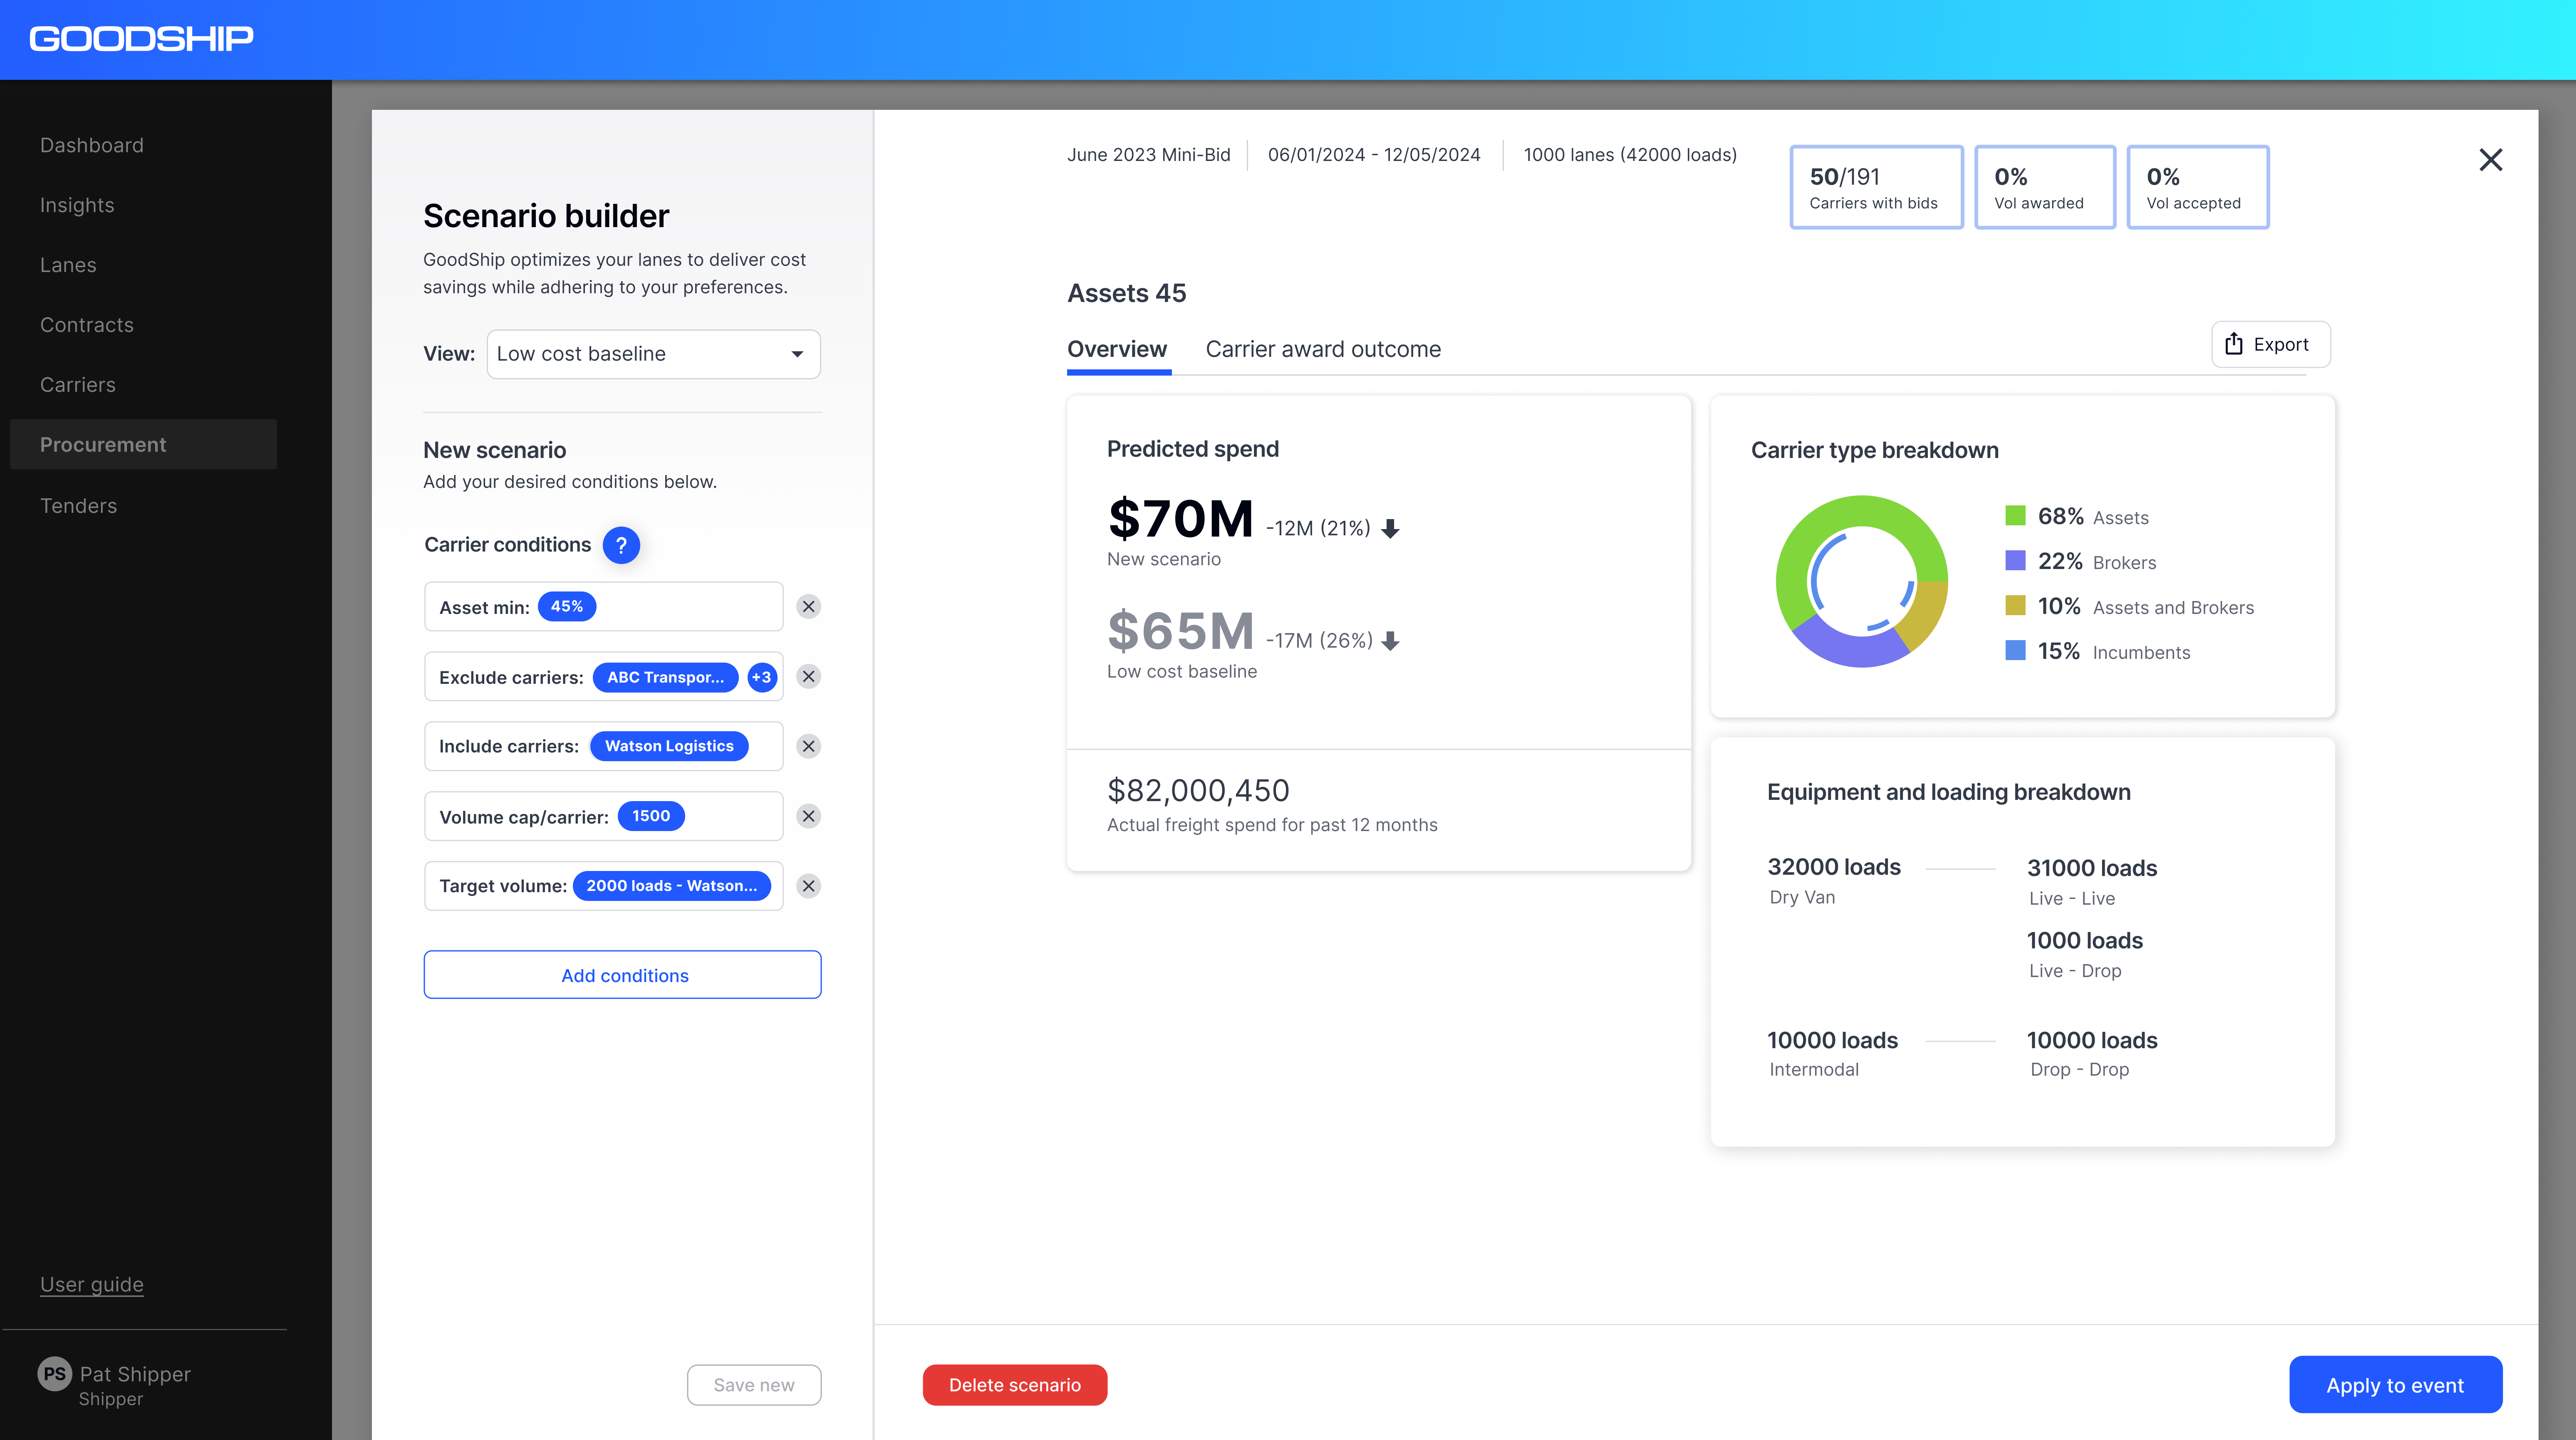Screen dimensions: 2576x1440
Task: Open Dashboard in the sidebar
Action: (92, 145)
